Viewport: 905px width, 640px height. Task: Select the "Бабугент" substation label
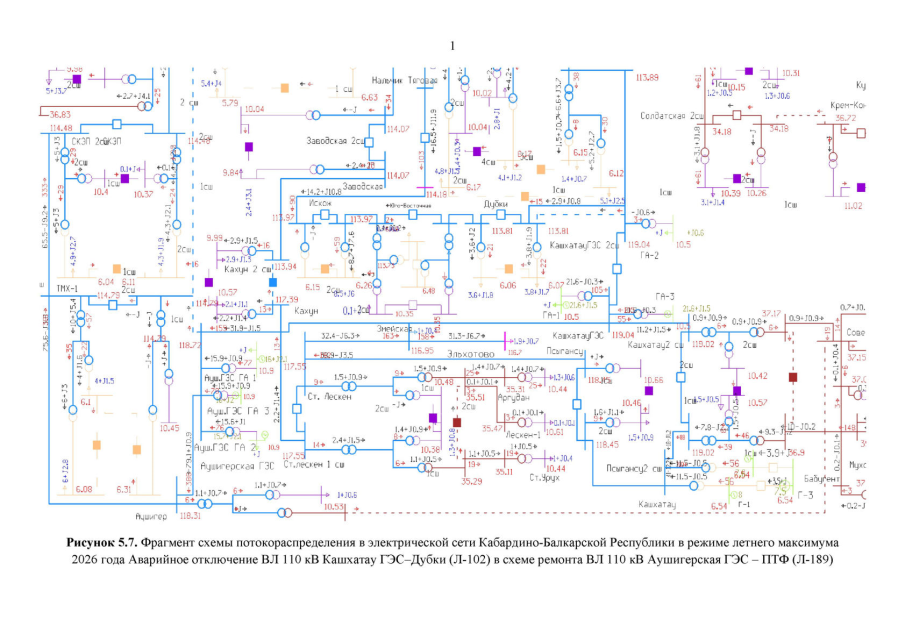pos(822,479)
